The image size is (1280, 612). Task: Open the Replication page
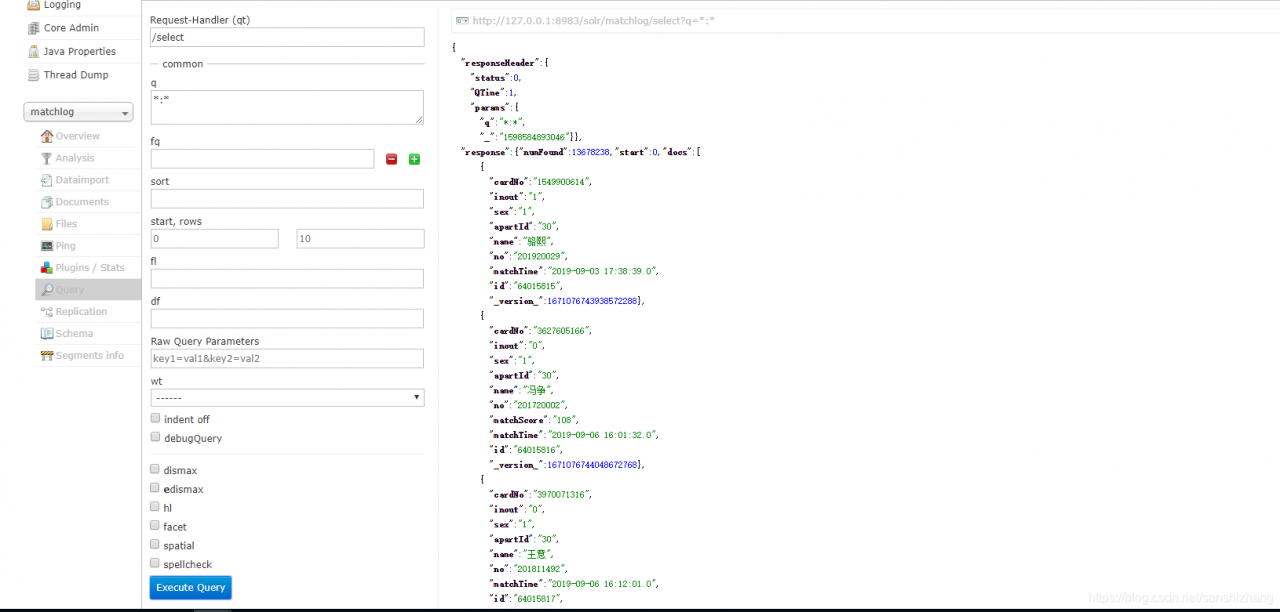(81, 312)
